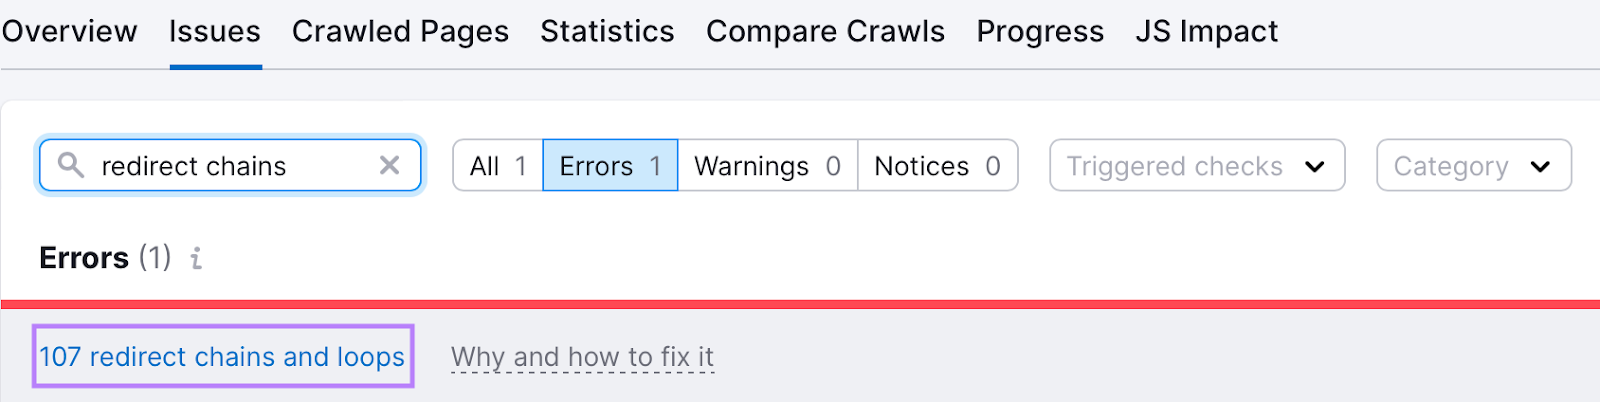Open the Triggered checks filter
The height and width of the screenshot is (402, 1600).
tap(1197, 165)
